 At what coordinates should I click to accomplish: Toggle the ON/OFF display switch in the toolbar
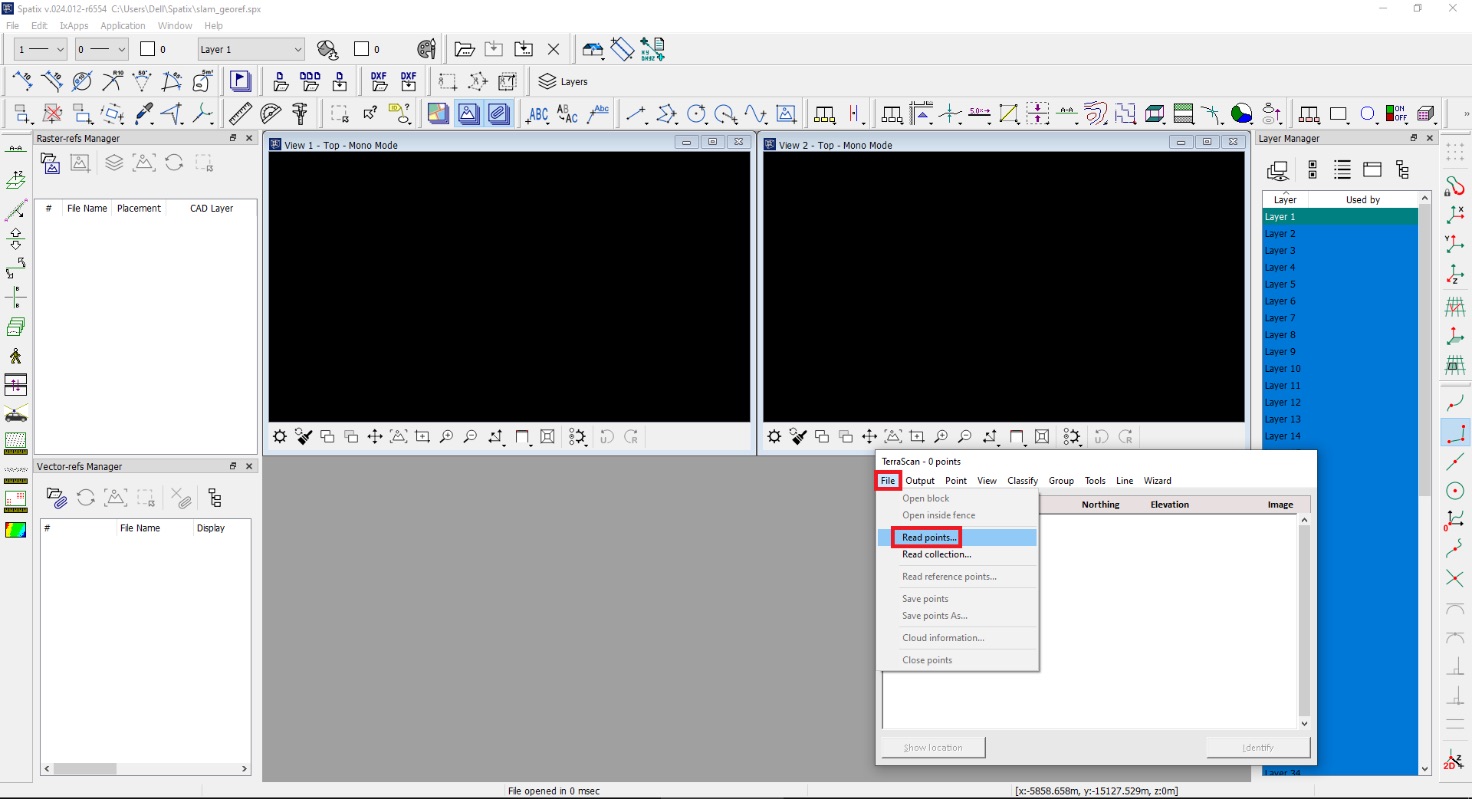click(1394, 113)
